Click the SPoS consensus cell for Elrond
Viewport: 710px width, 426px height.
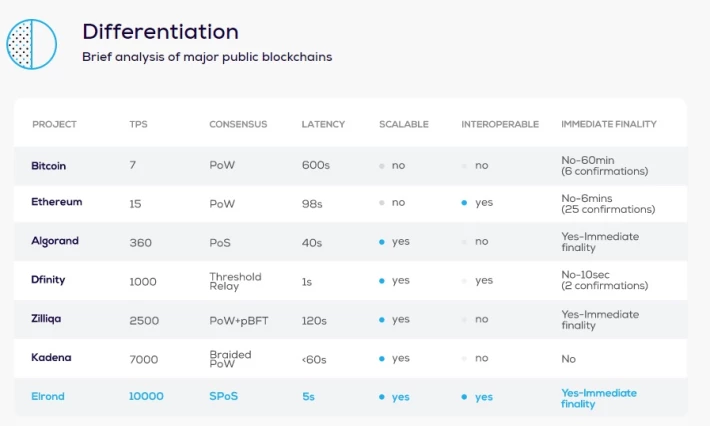click(x=224, y=396)
